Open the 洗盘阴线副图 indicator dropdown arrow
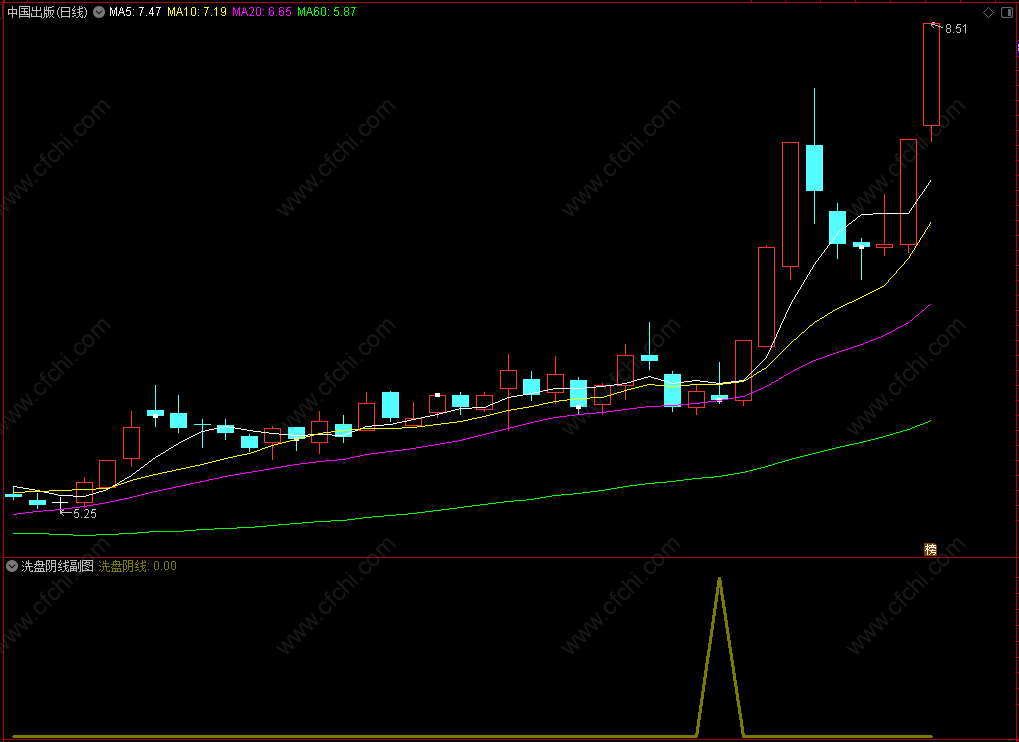This screenshot has height=742, width=1019. coord(12,567)
